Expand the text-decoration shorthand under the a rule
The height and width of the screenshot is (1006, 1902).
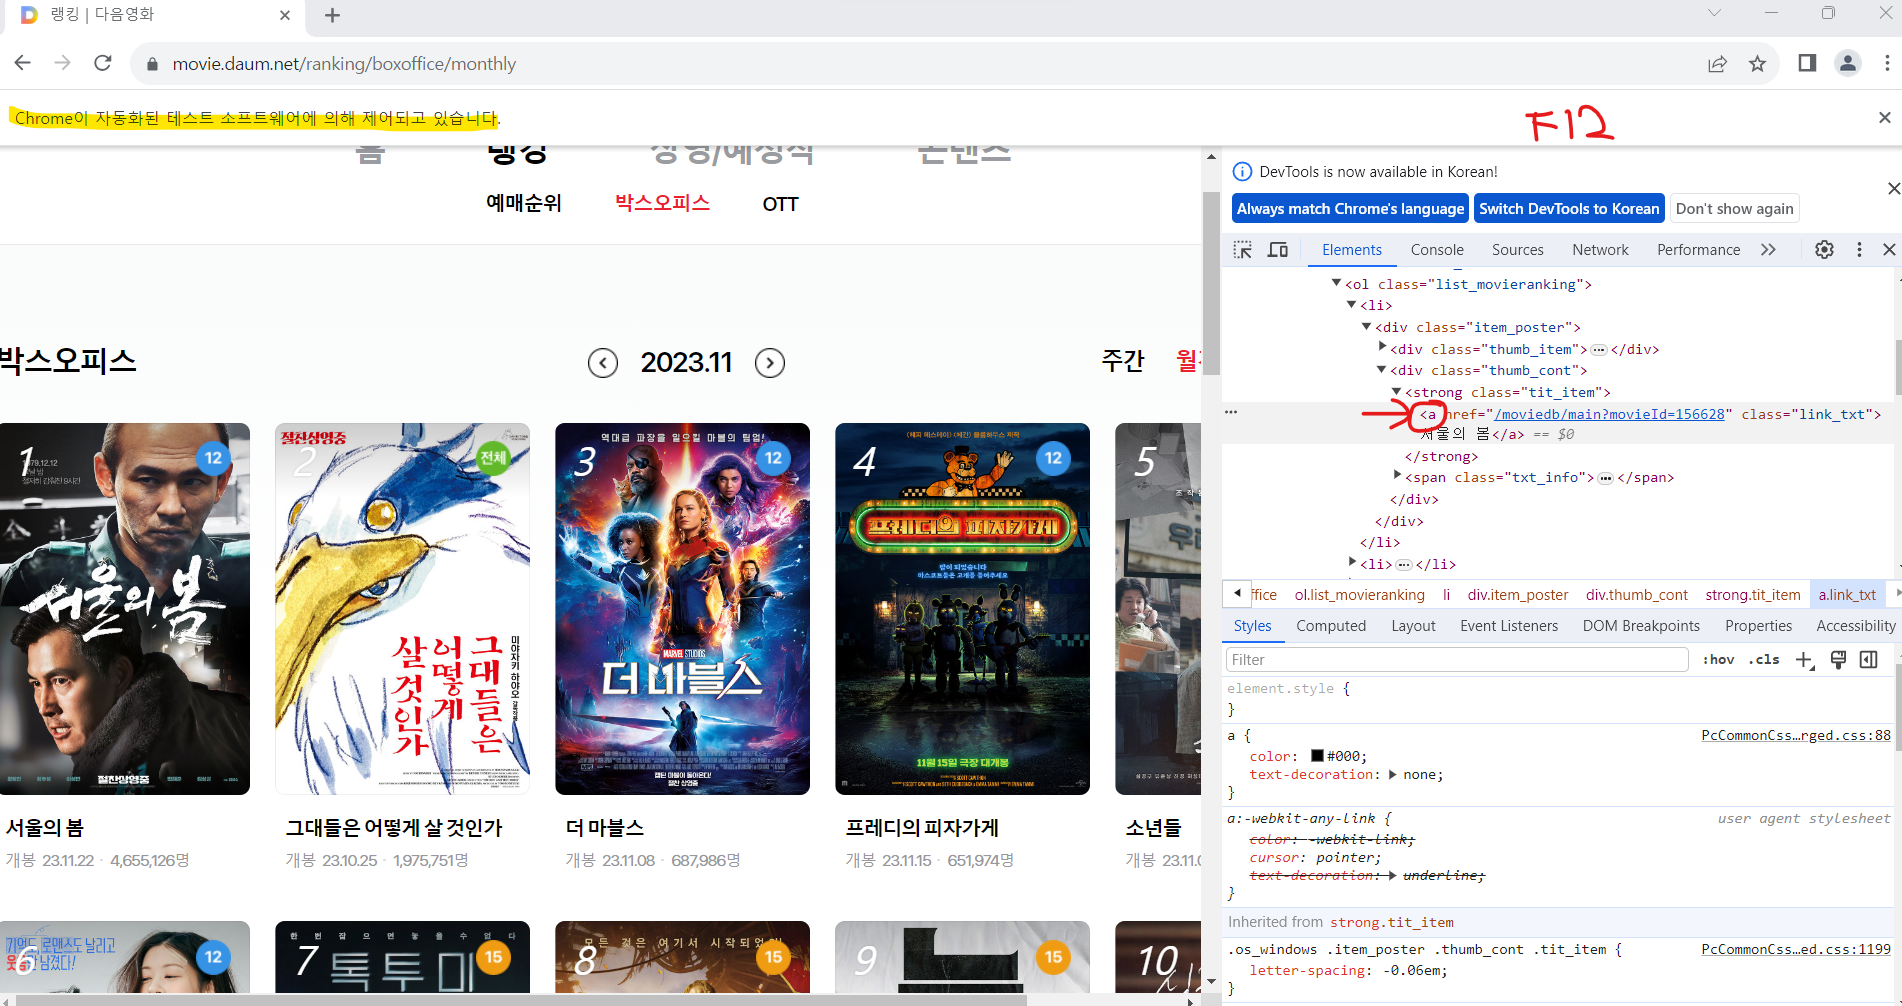coord(1391,774)
